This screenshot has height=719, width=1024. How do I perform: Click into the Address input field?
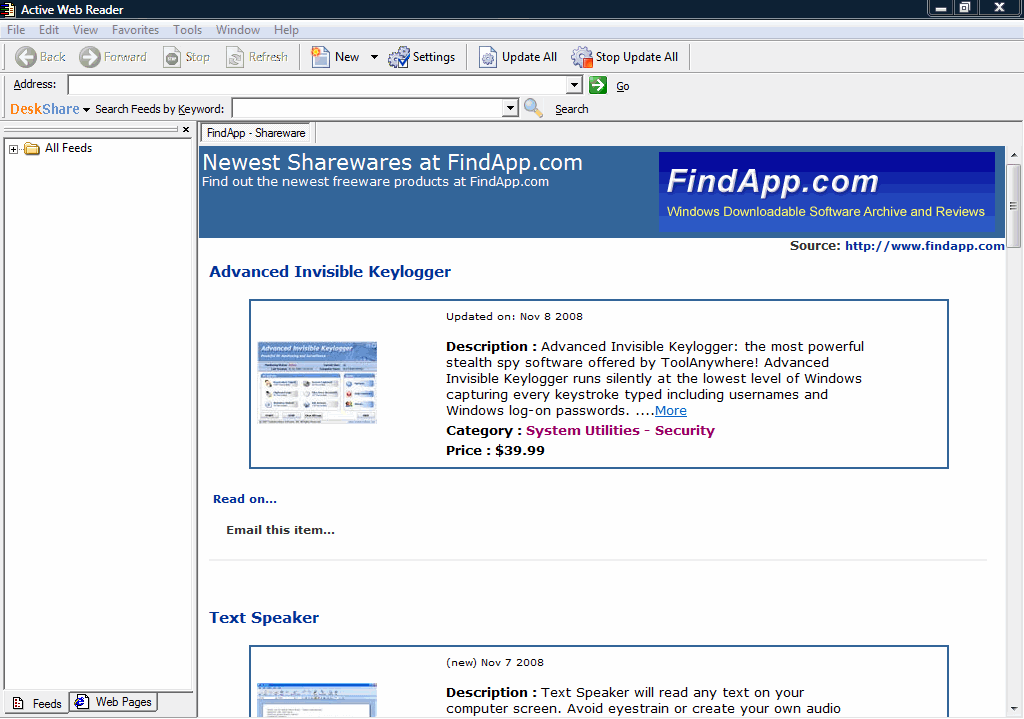click(x=317, y=85)
